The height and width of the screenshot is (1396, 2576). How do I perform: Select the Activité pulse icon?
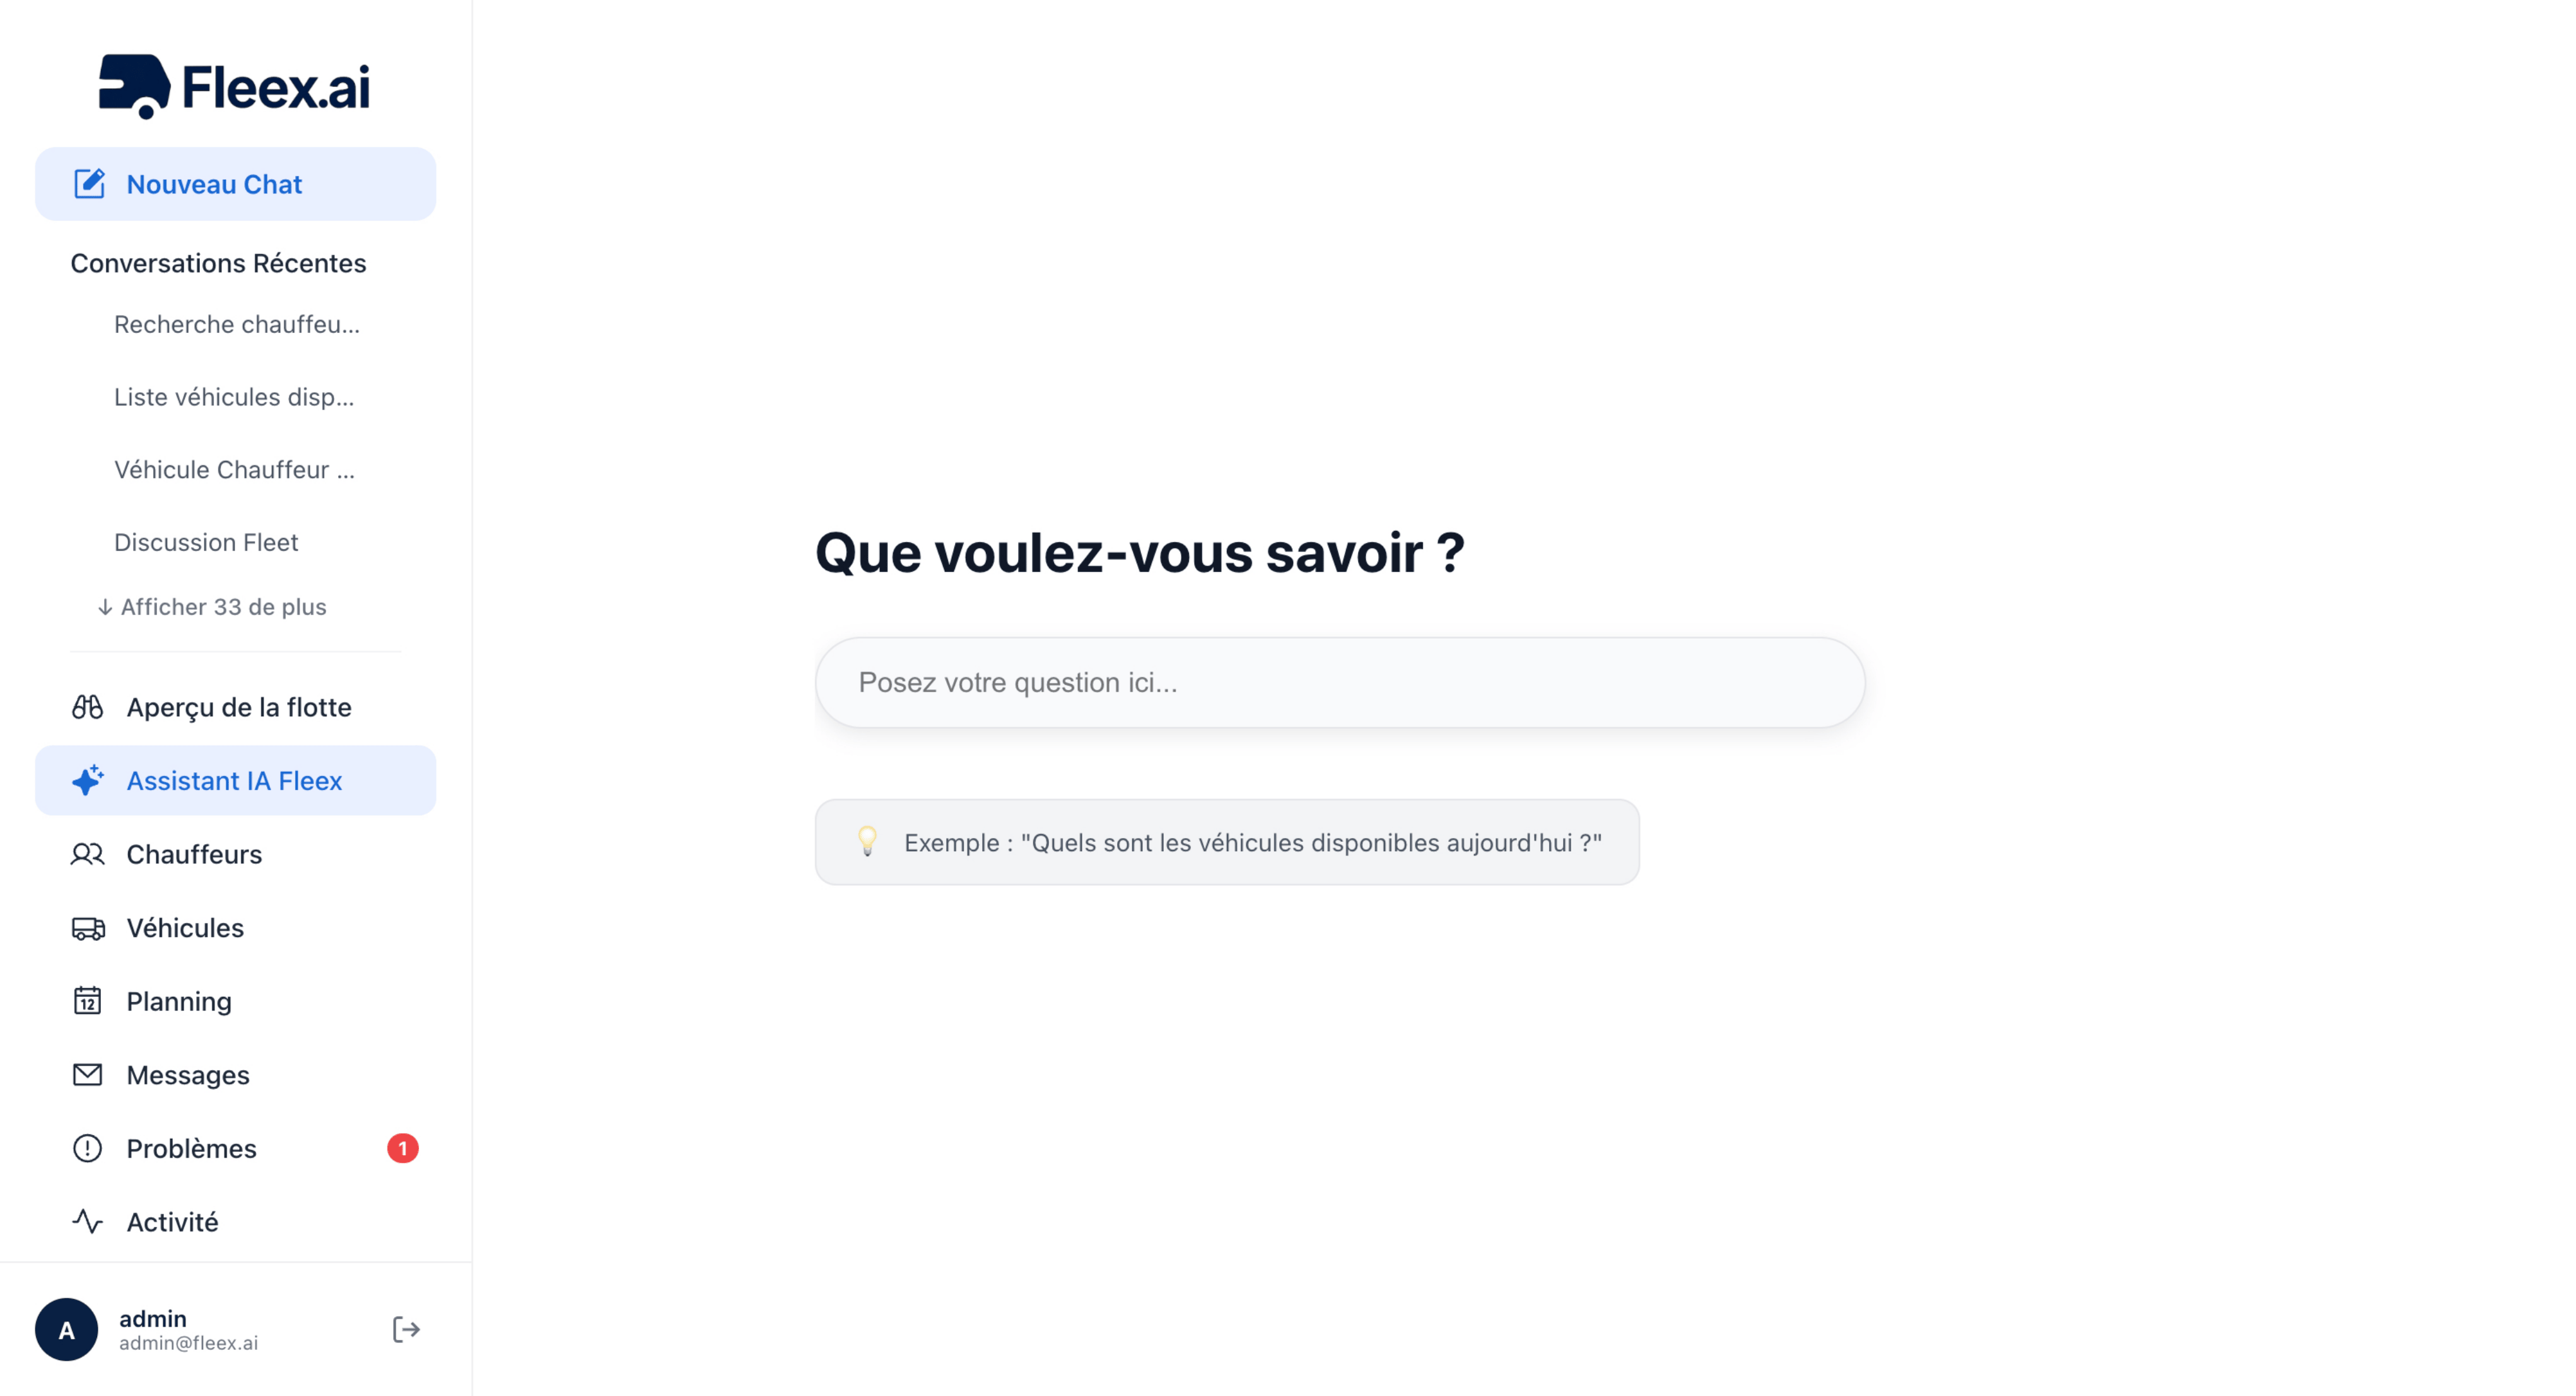pos(88,1221)
